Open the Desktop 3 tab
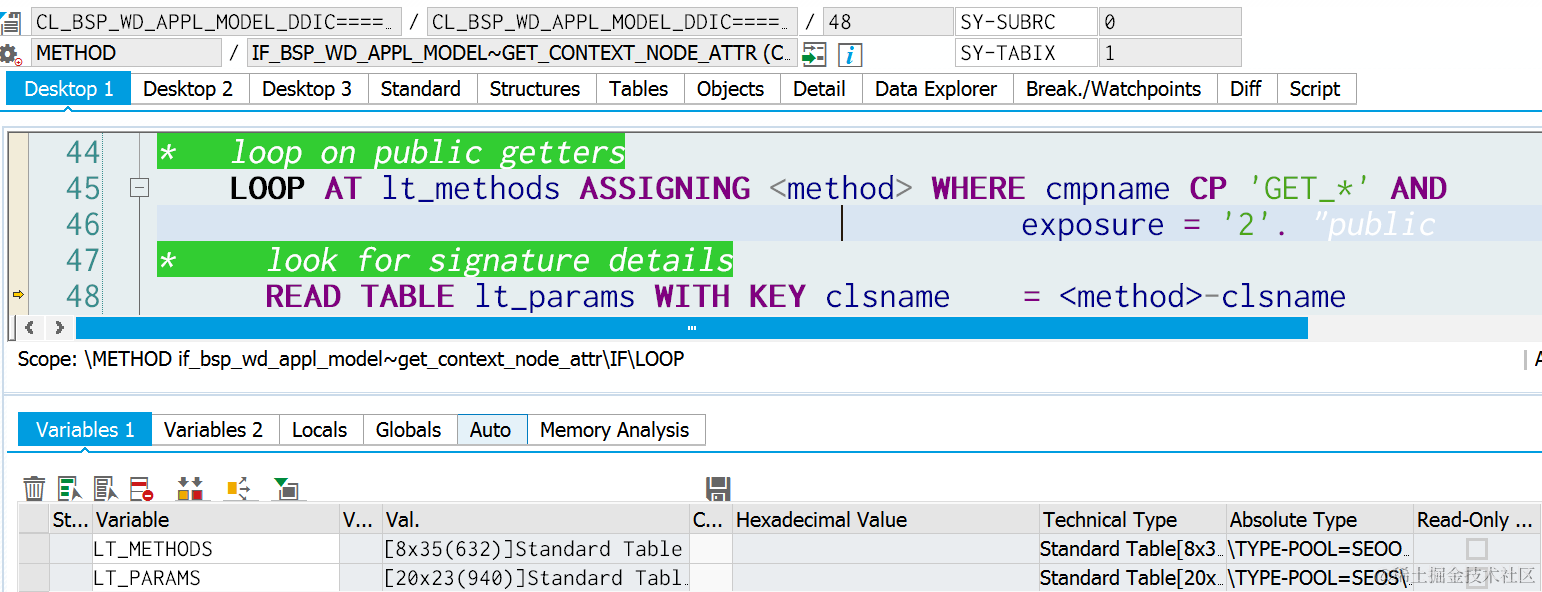 click(307, 89)
